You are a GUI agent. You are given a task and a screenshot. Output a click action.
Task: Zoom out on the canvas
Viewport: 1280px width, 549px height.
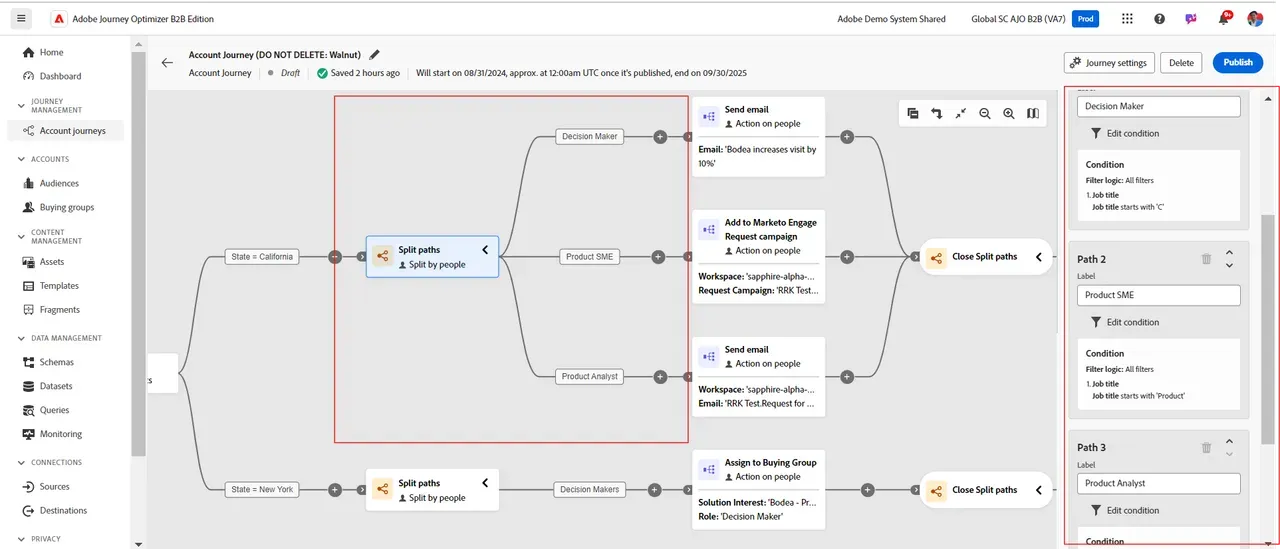pos(985,113)
